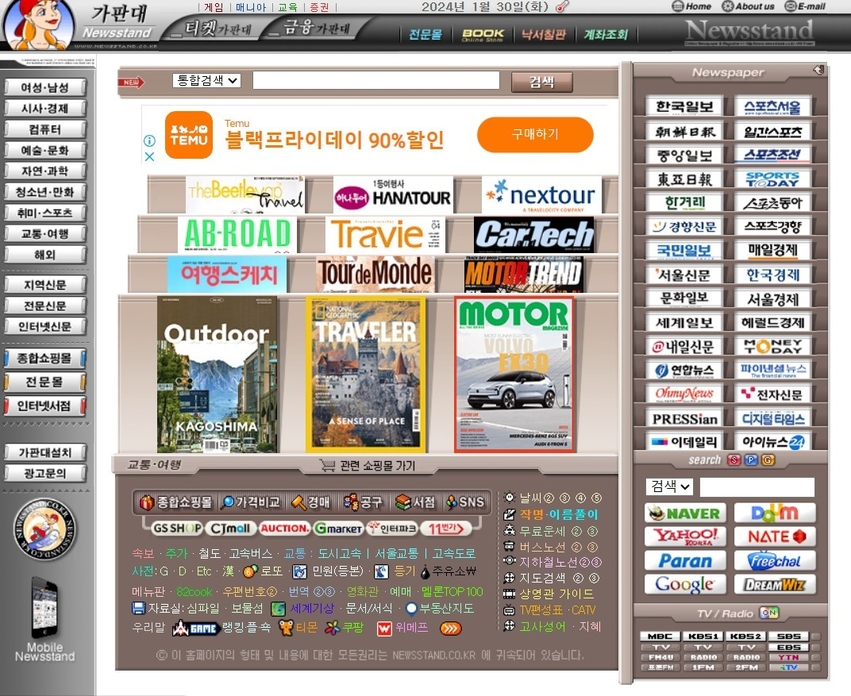Open the 교통·여행 sidebar category
The width and height of the screenshot is (851, 696).
[x=45, y=233]
